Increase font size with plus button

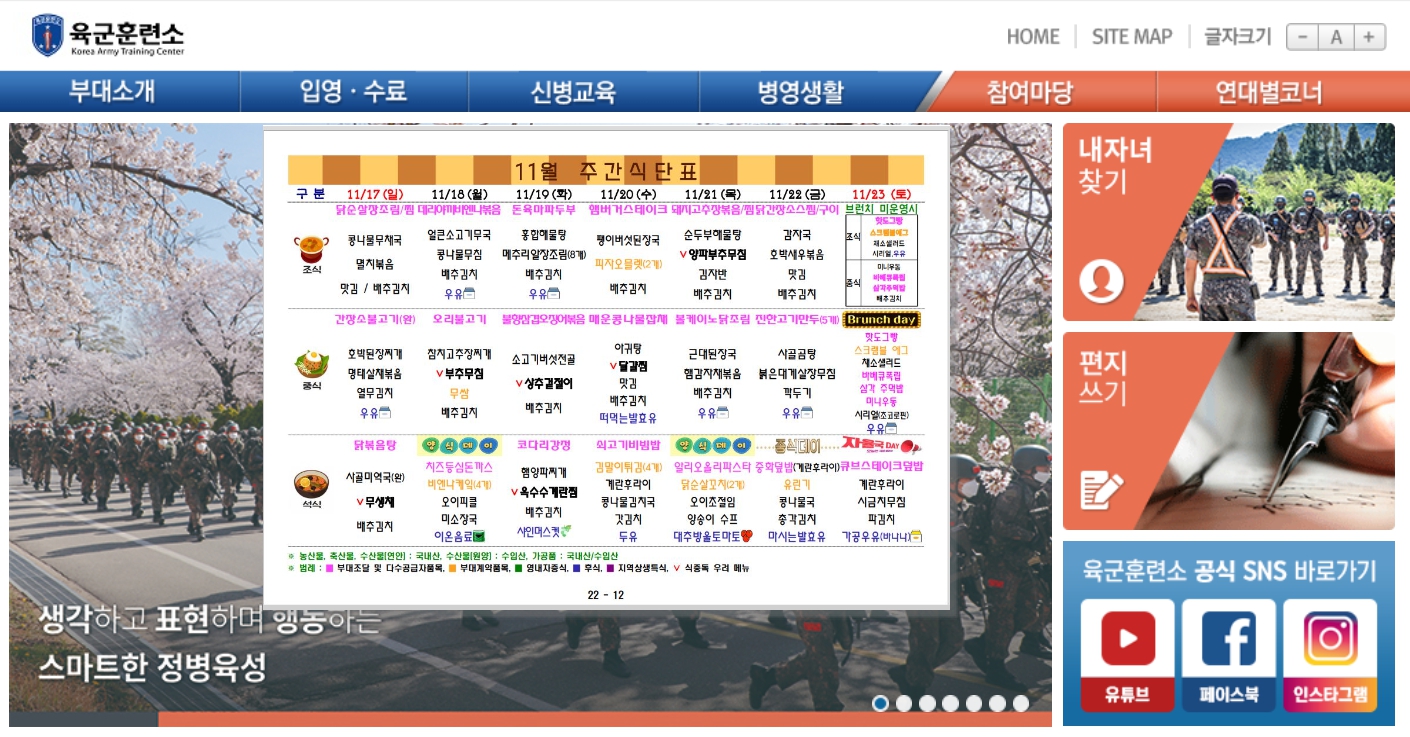(x=1369, y=37)
